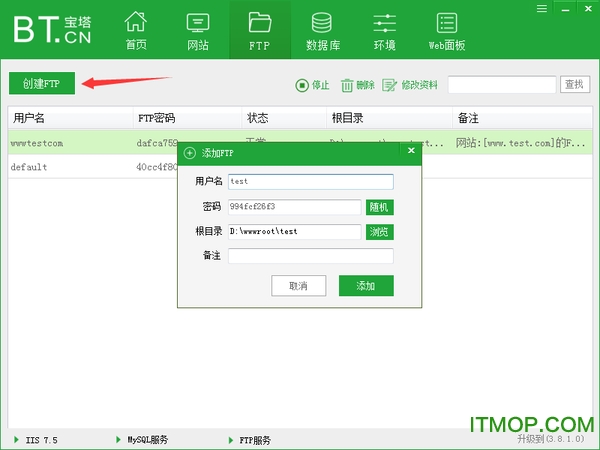Click the 取消 cancel button
This screenshot has height=450, width=600.
(x=298, y=285)
